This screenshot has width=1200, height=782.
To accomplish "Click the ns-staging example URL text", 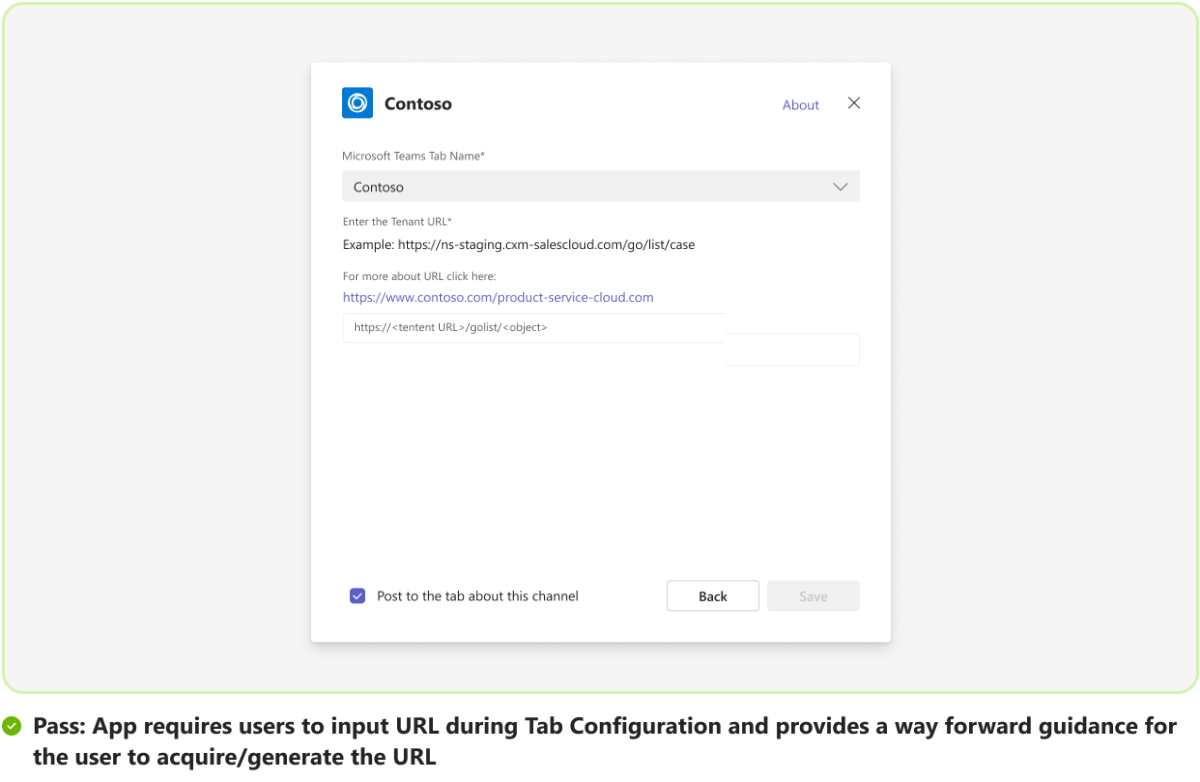I will pos(518,244).
